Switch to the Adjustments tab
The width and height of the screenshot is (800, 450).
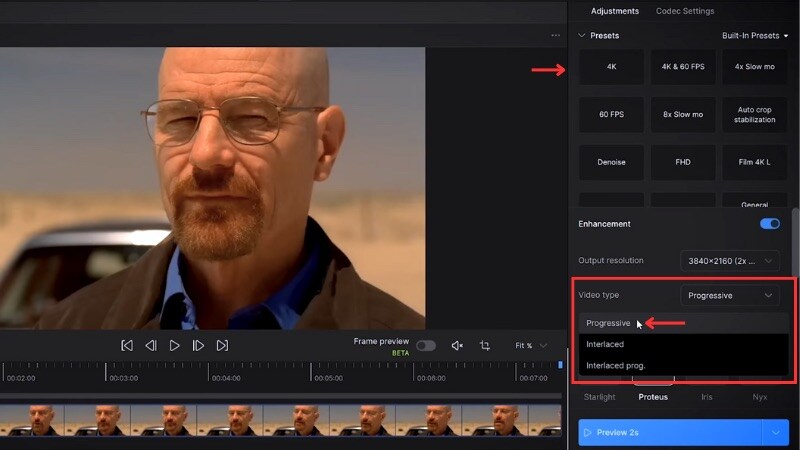[x=615, y=11]
